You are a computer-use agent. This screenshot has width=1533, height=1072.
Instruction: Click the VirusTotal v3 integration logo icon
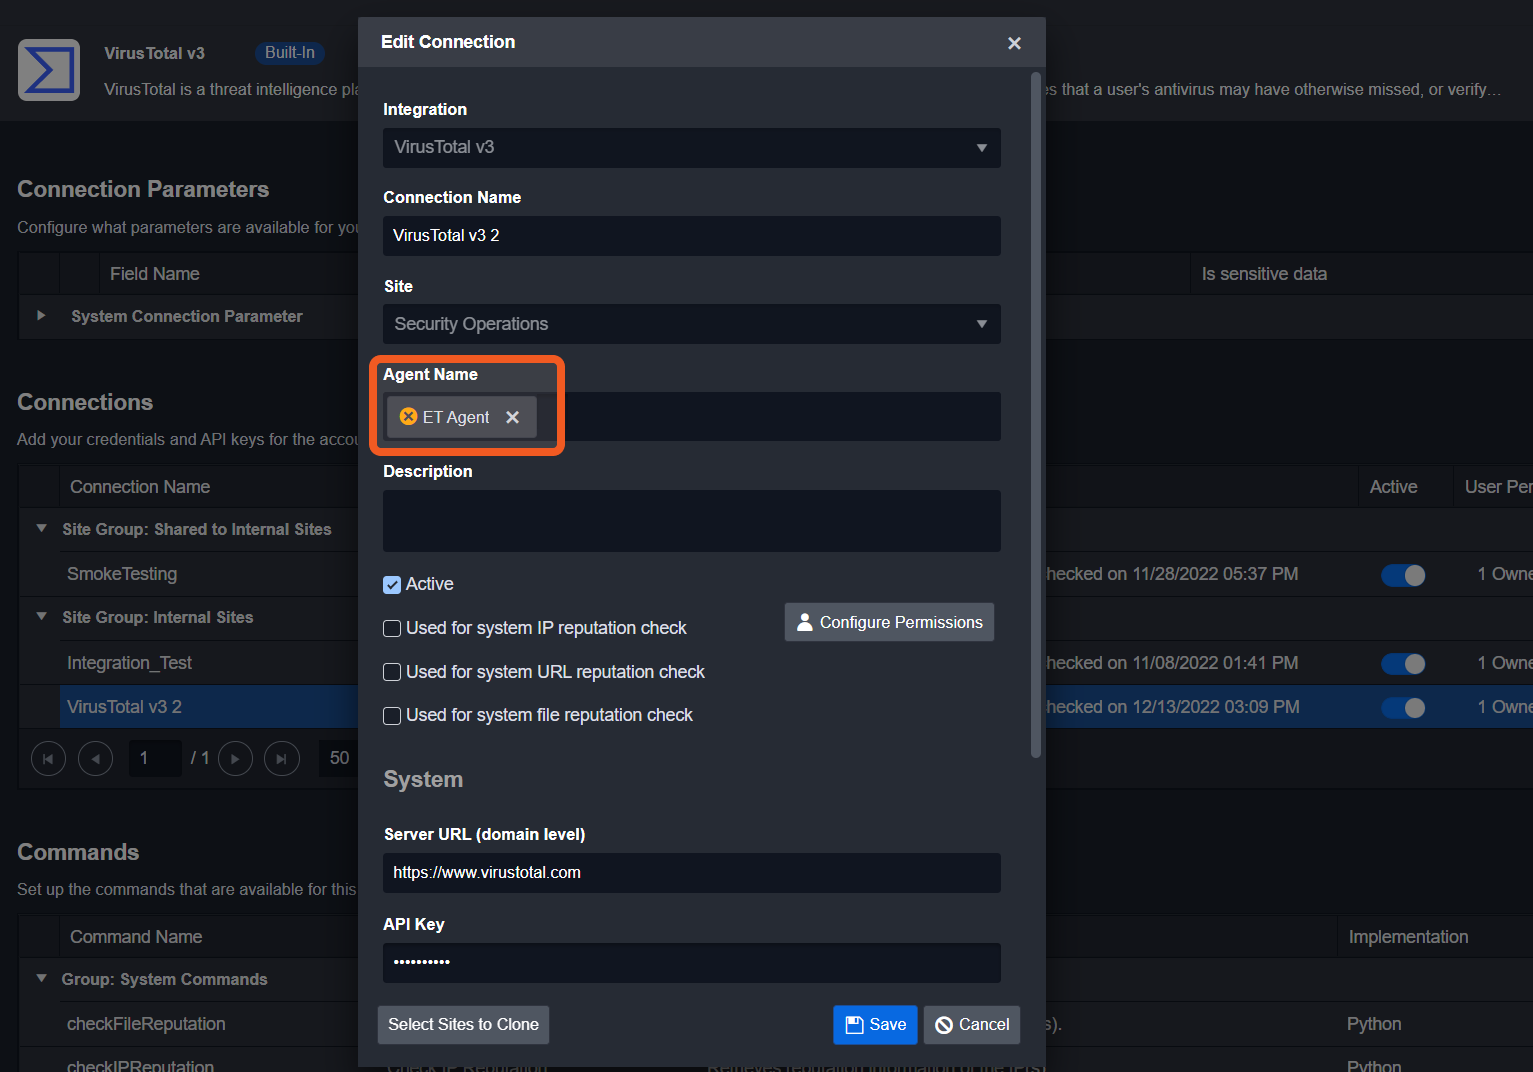click(x=49, y=70)
